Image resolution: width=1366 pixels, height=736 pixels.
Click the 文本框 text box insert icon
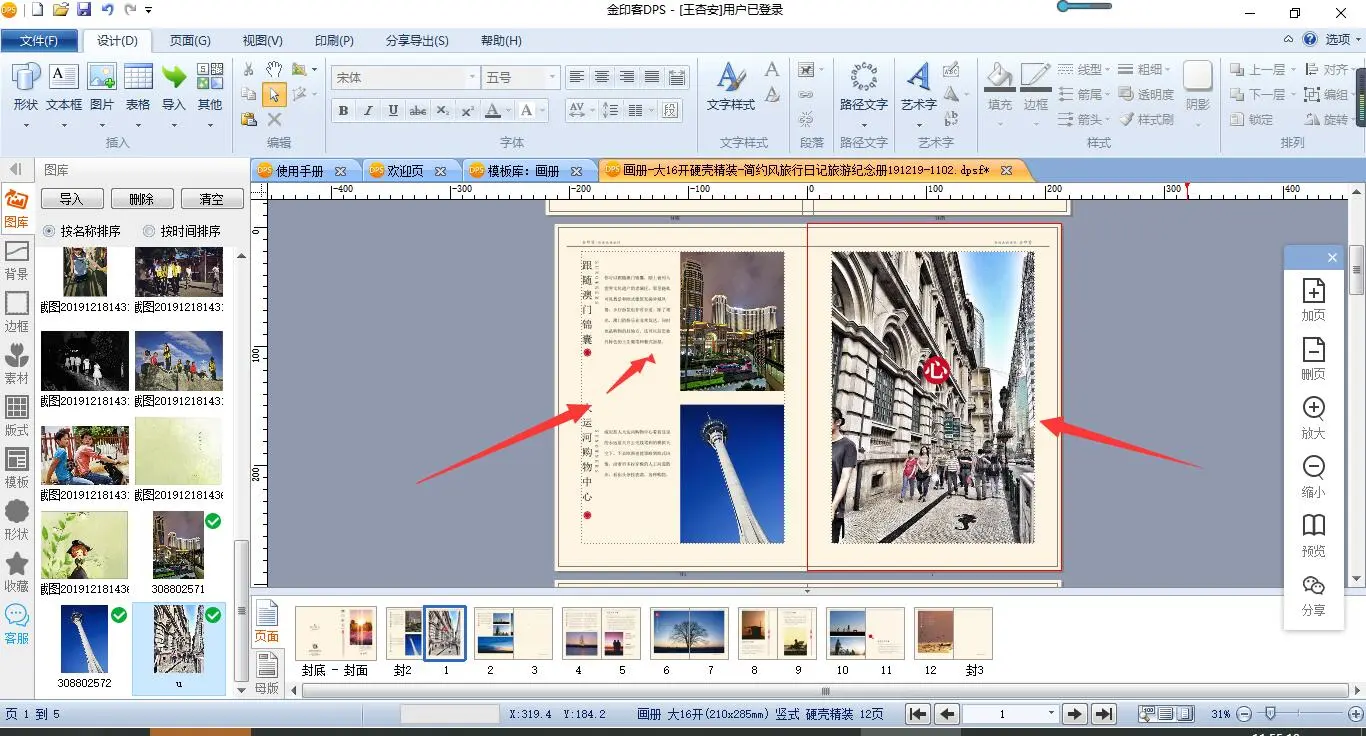[63, 78]
